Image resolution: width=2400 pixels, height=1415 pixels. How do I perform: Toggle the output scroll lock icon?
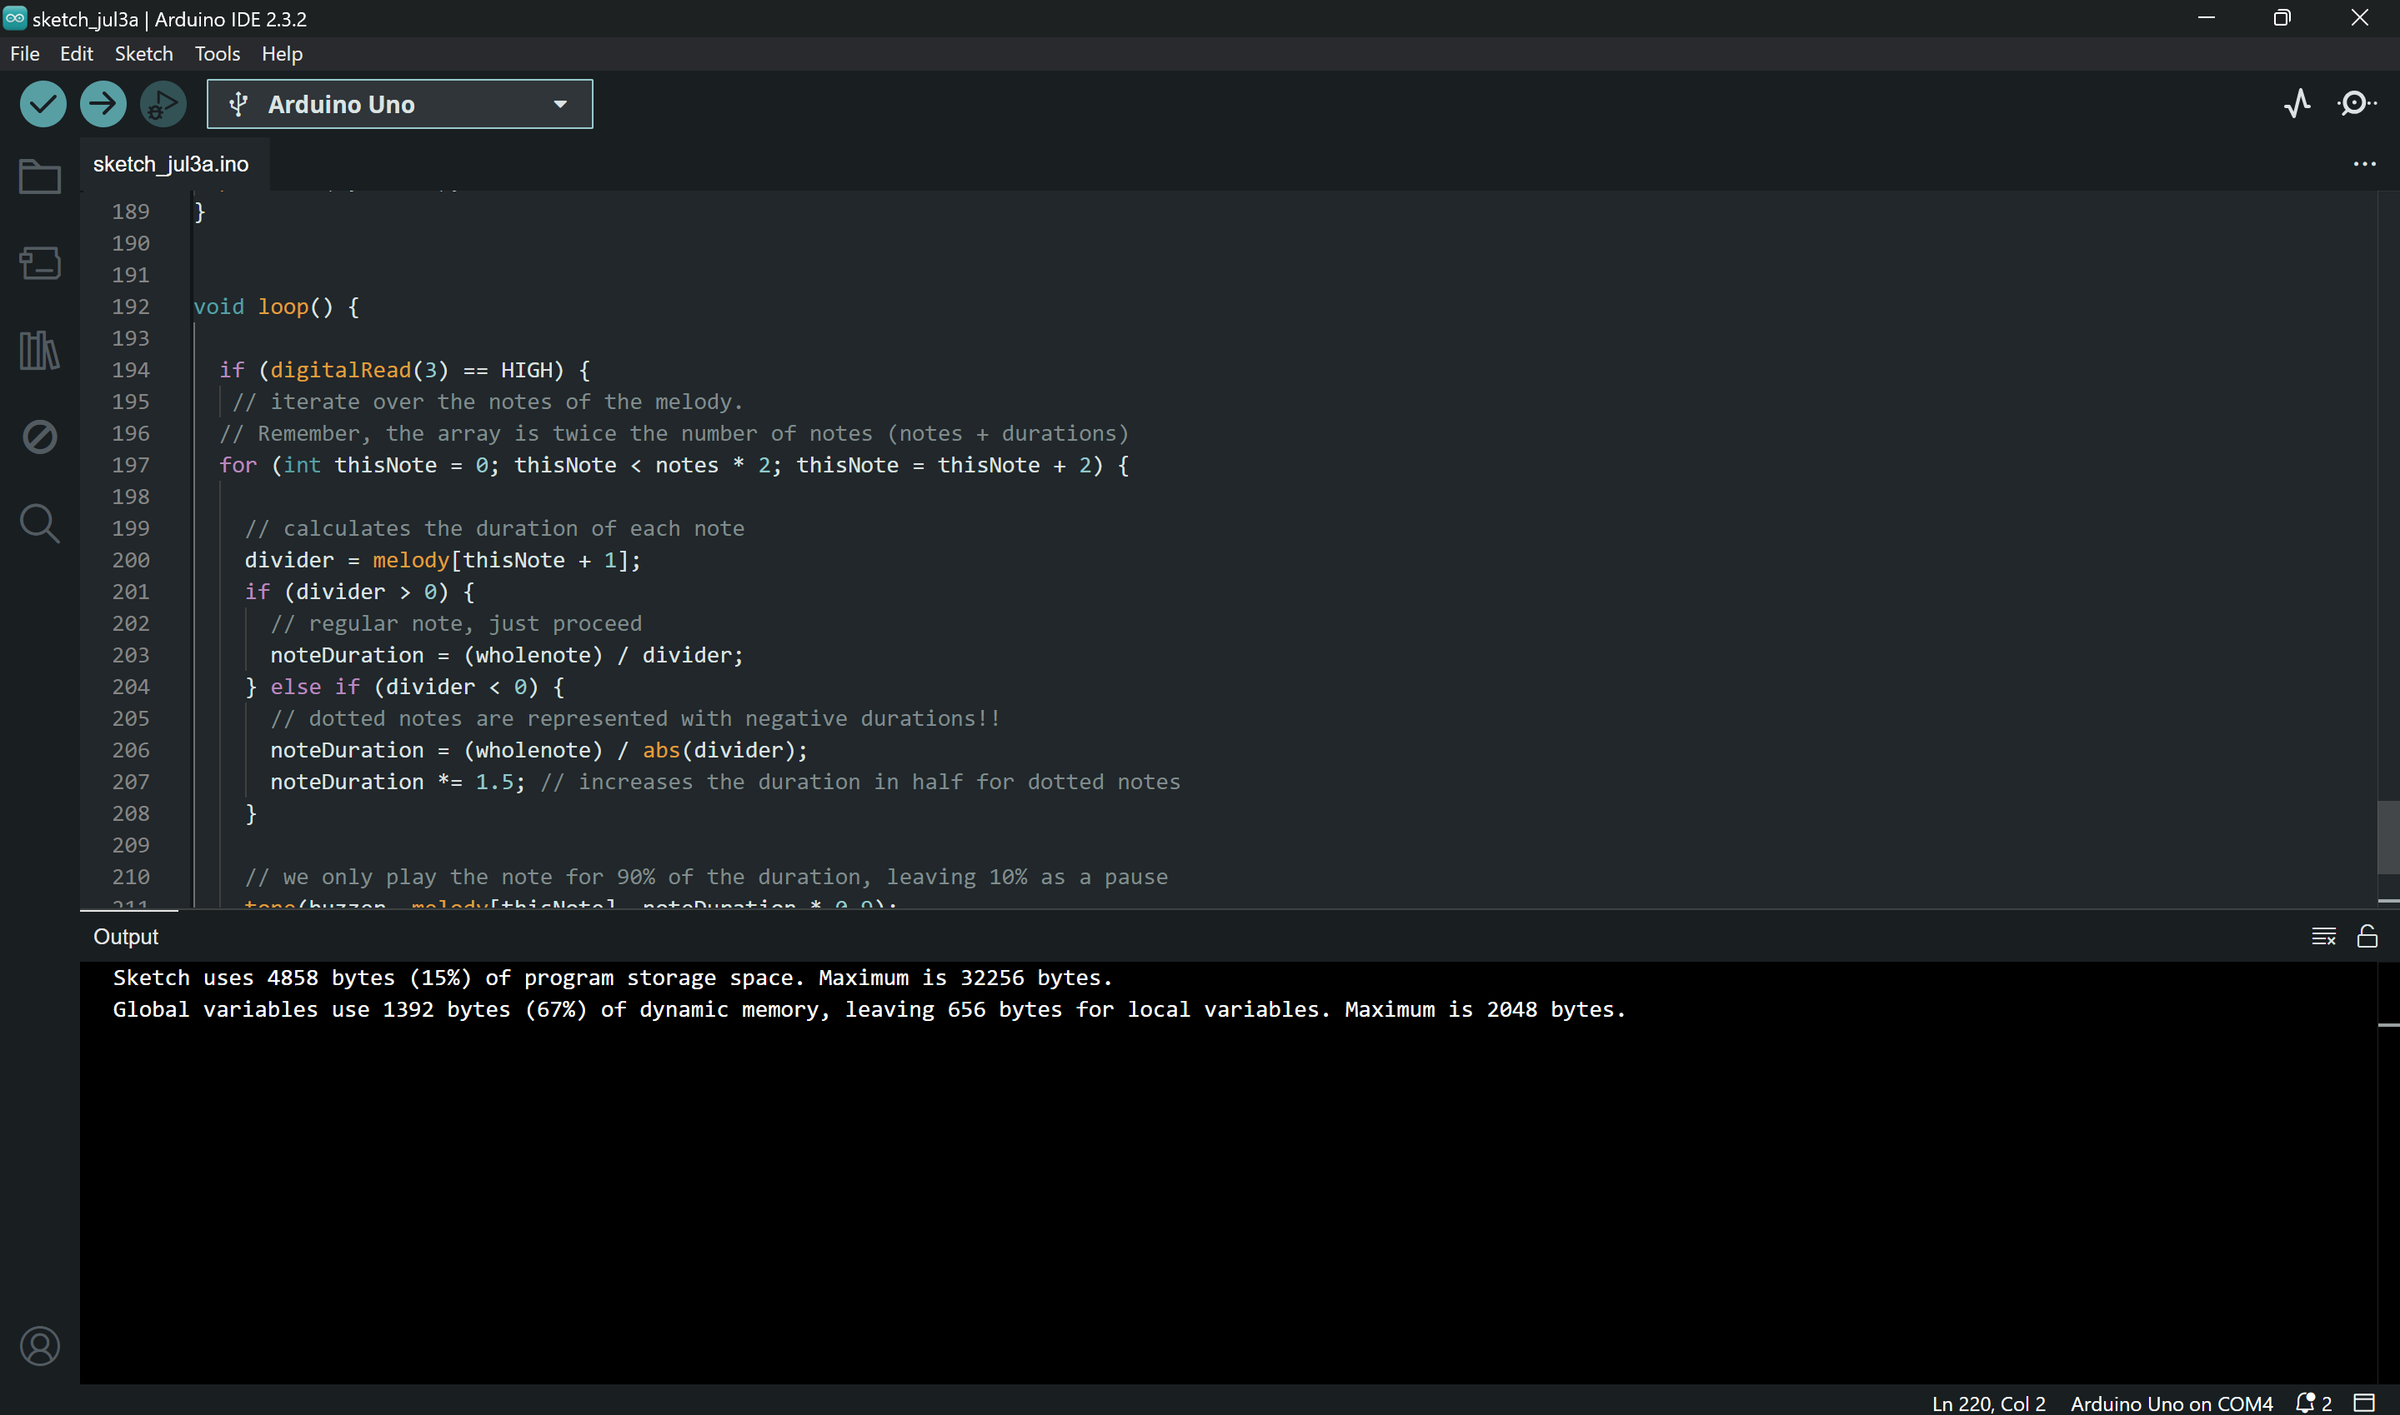(2367, 936)
